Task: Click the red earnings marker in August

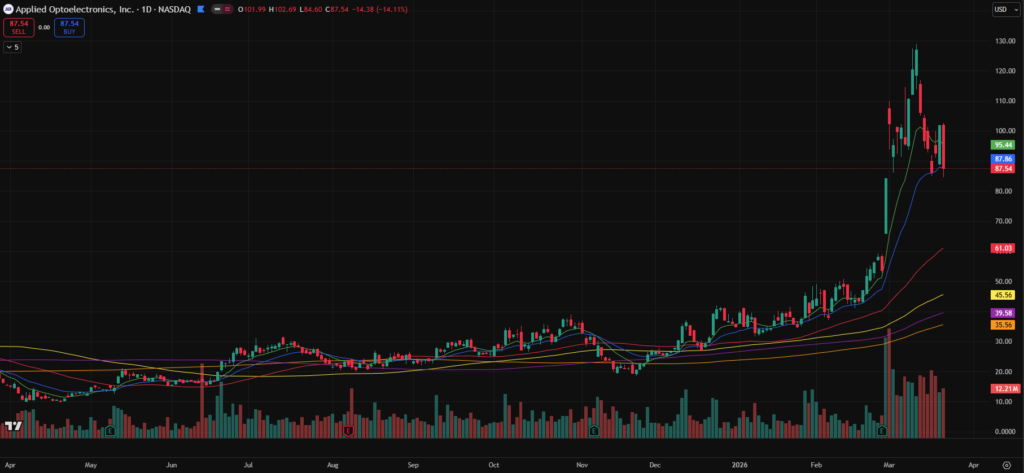Action: [x=348, y=430]
